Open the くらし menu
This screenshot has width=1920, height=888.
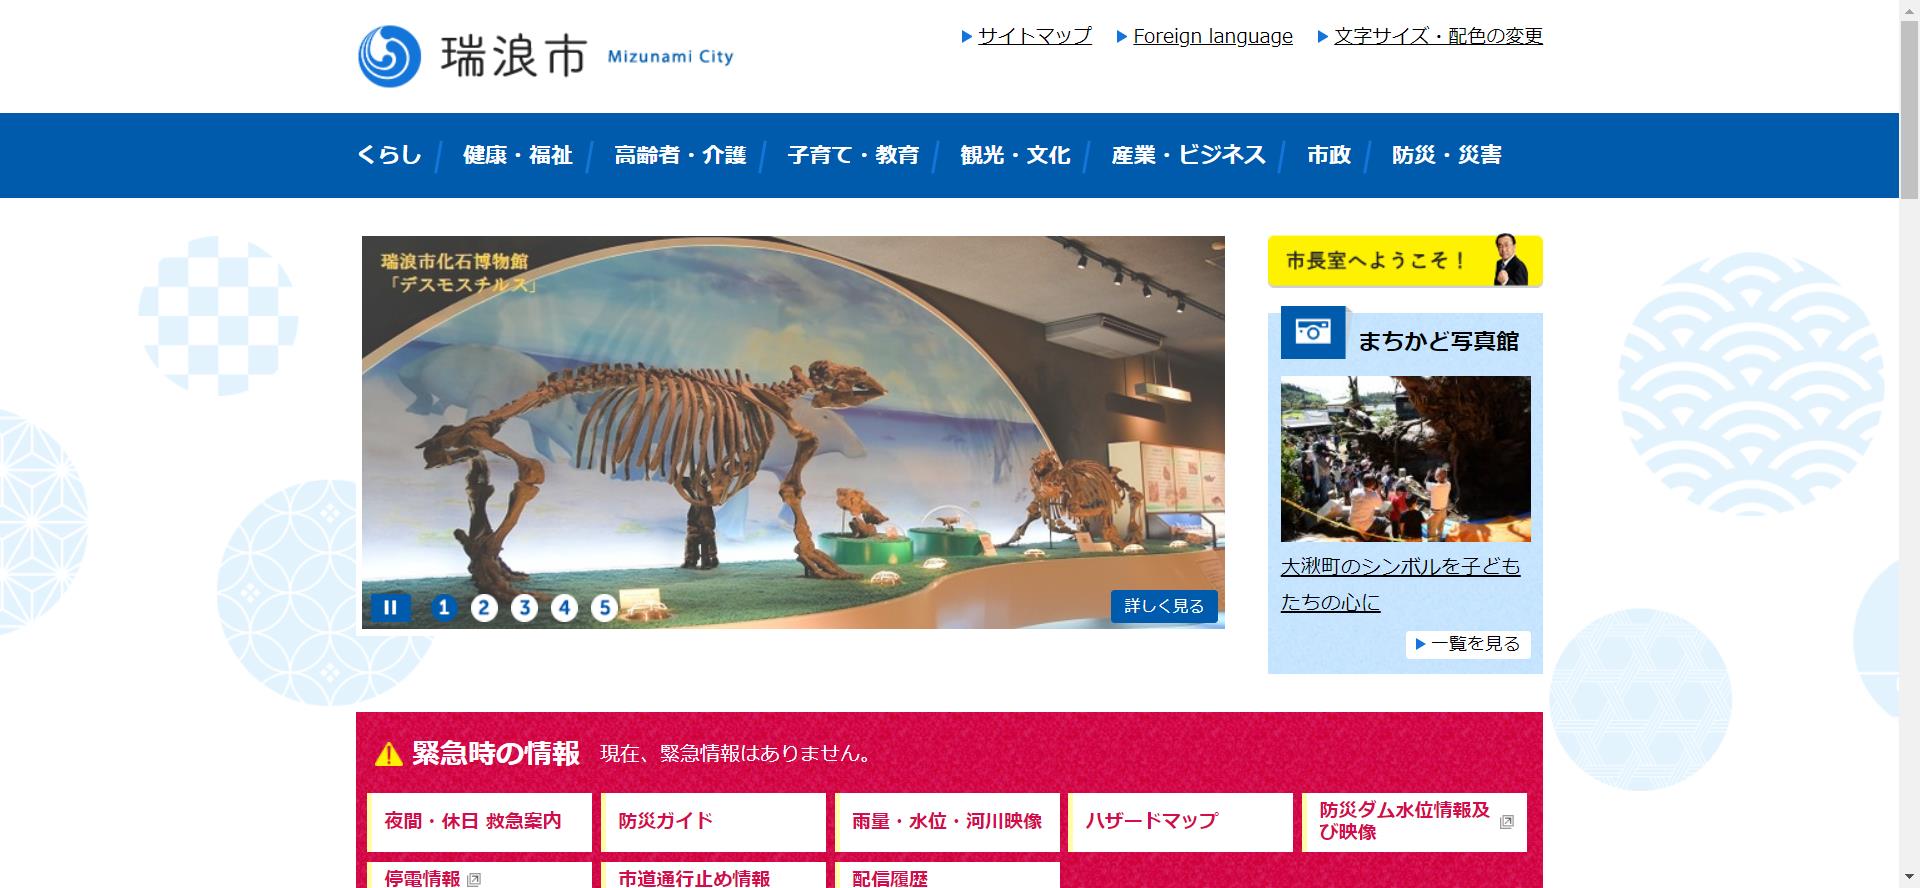389,155
